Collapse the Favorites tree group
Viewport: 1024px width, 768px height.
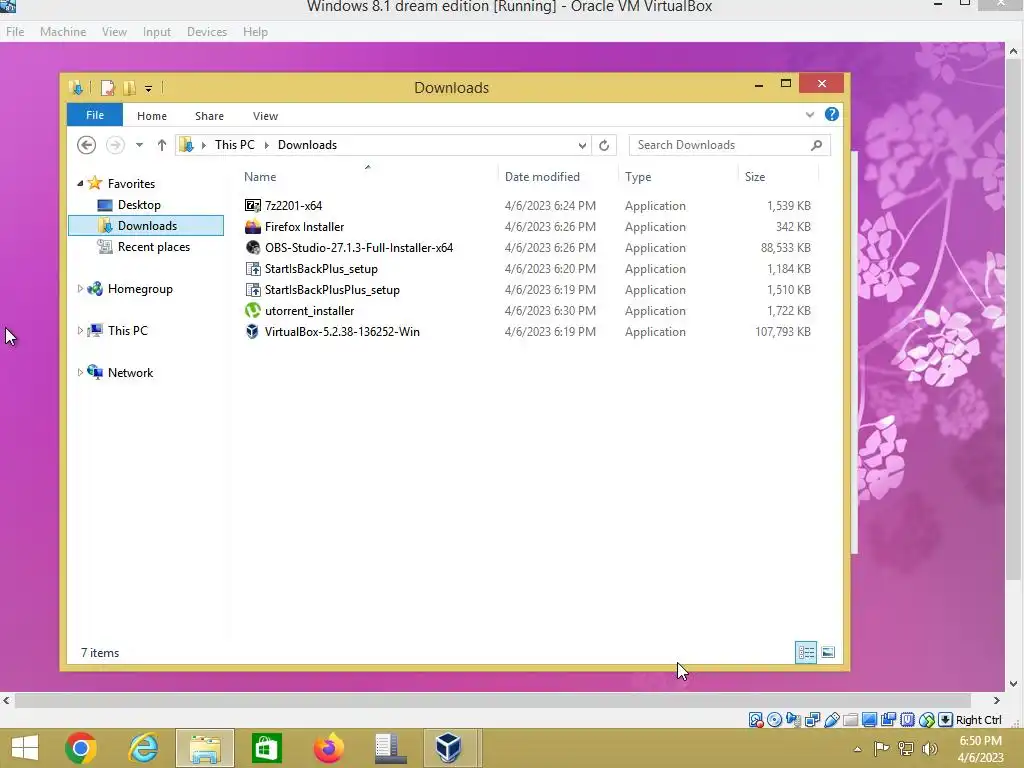(80, 184)
